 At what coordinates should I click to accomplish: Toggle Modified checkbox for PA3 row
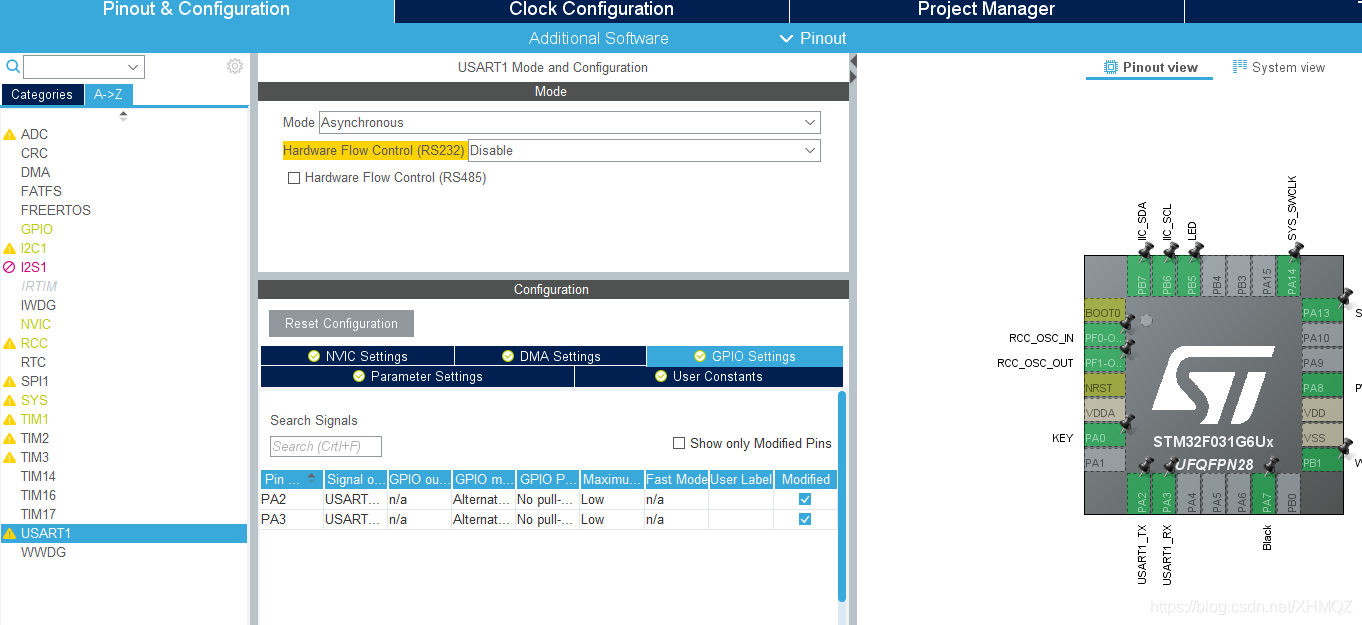(805, 519)
